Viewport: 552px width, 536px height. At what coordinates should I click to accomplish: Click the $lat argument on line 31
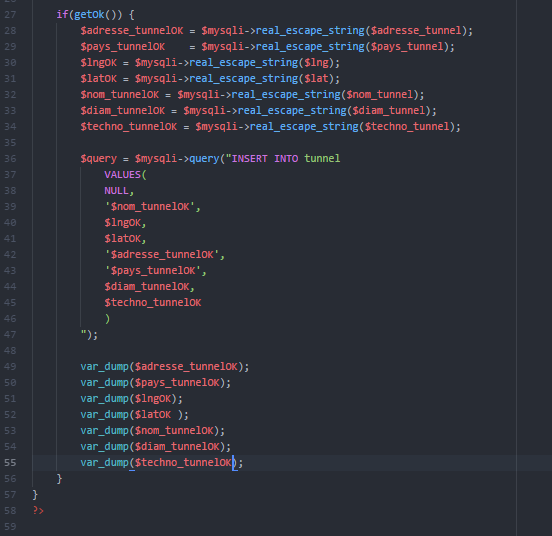316,79
